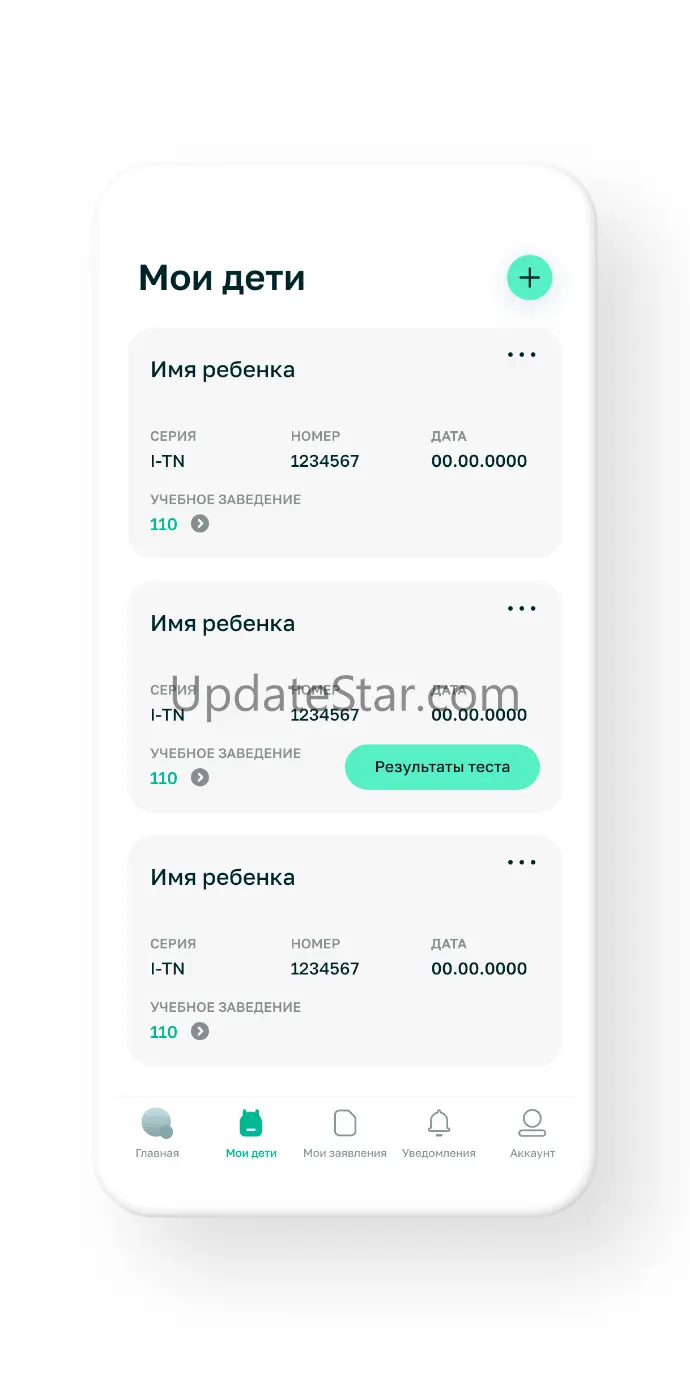Image resolution: width=690 pixels, height=1380 pixels.
Task: Expand school arrow next to 110 in third card
Action: pos(200,1031)
